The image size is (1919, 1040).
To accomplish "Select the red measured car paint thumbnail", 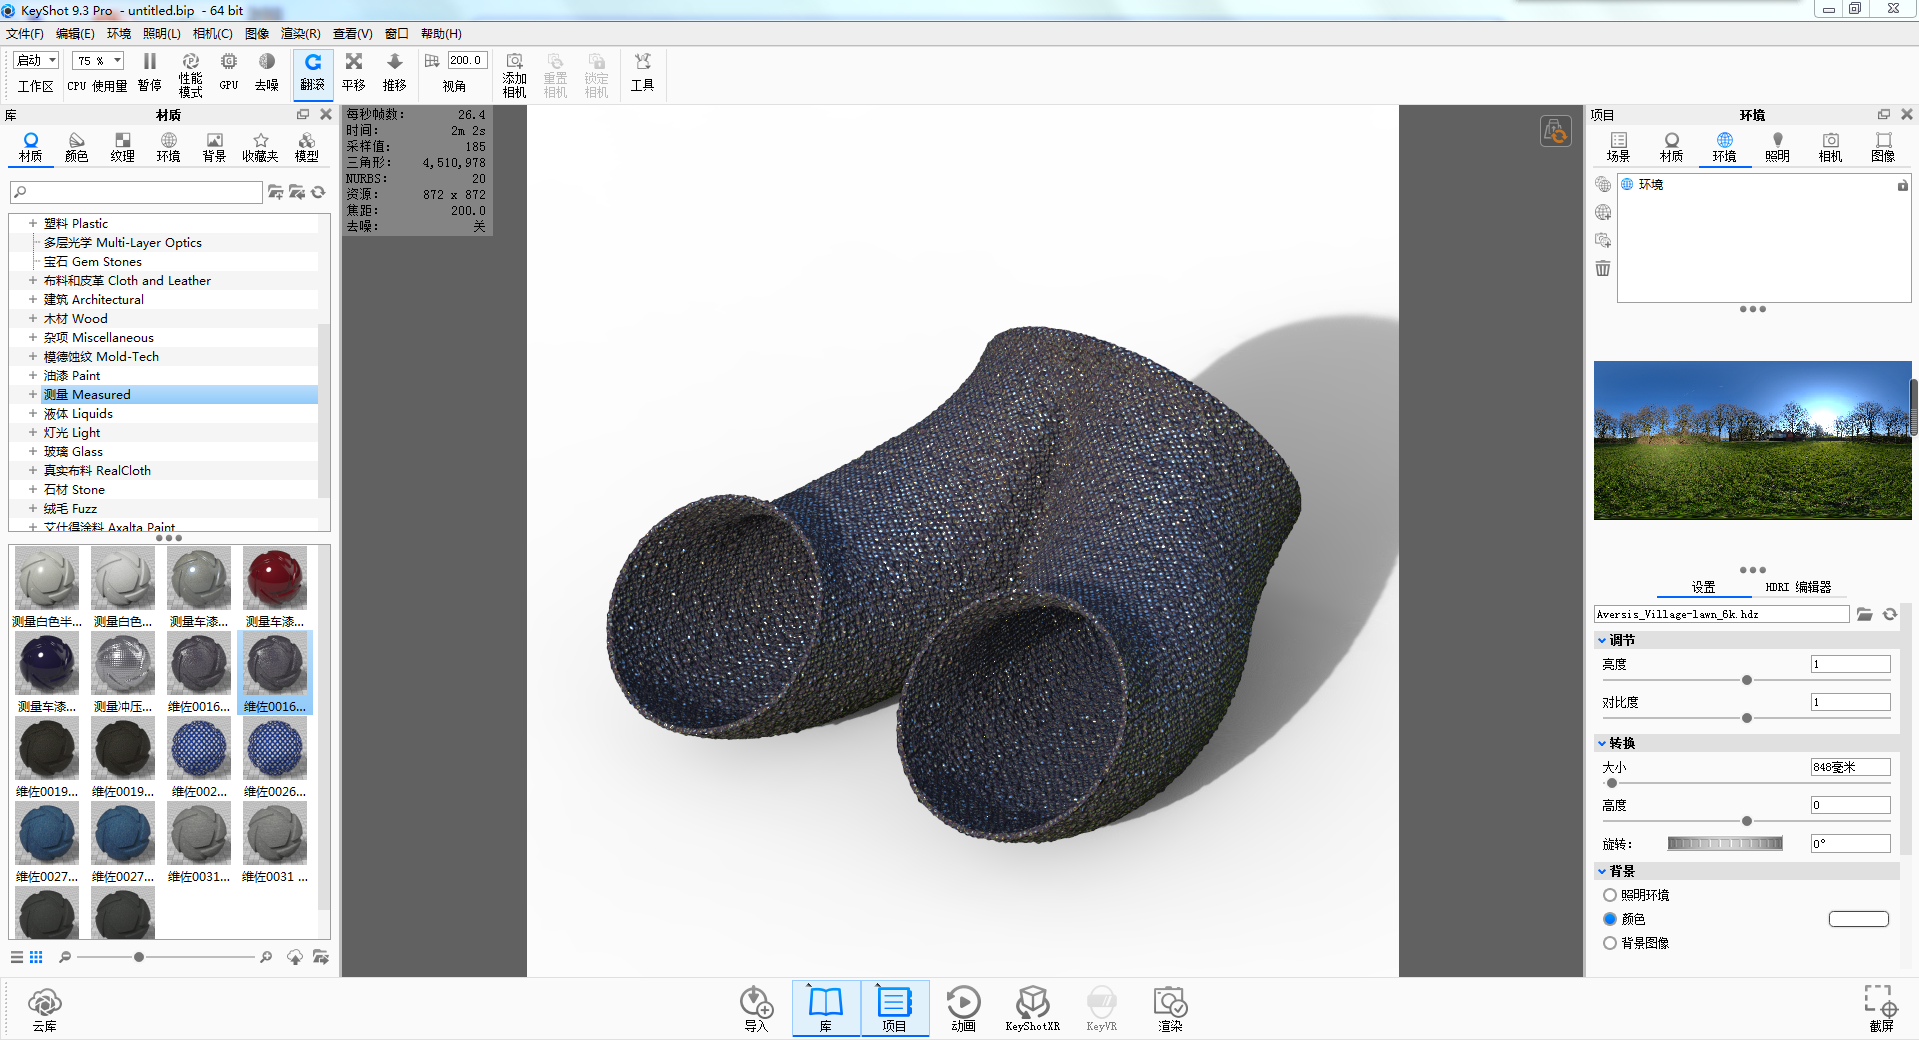I will coord(275,580).
